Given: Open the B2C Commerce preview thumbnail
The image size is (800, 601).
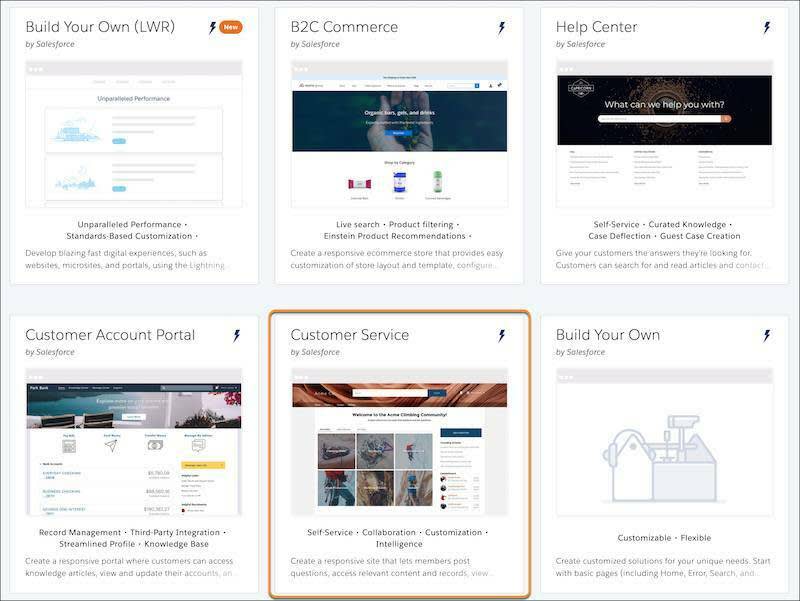Looking at the screenshot, I should [x=399, y=134].
